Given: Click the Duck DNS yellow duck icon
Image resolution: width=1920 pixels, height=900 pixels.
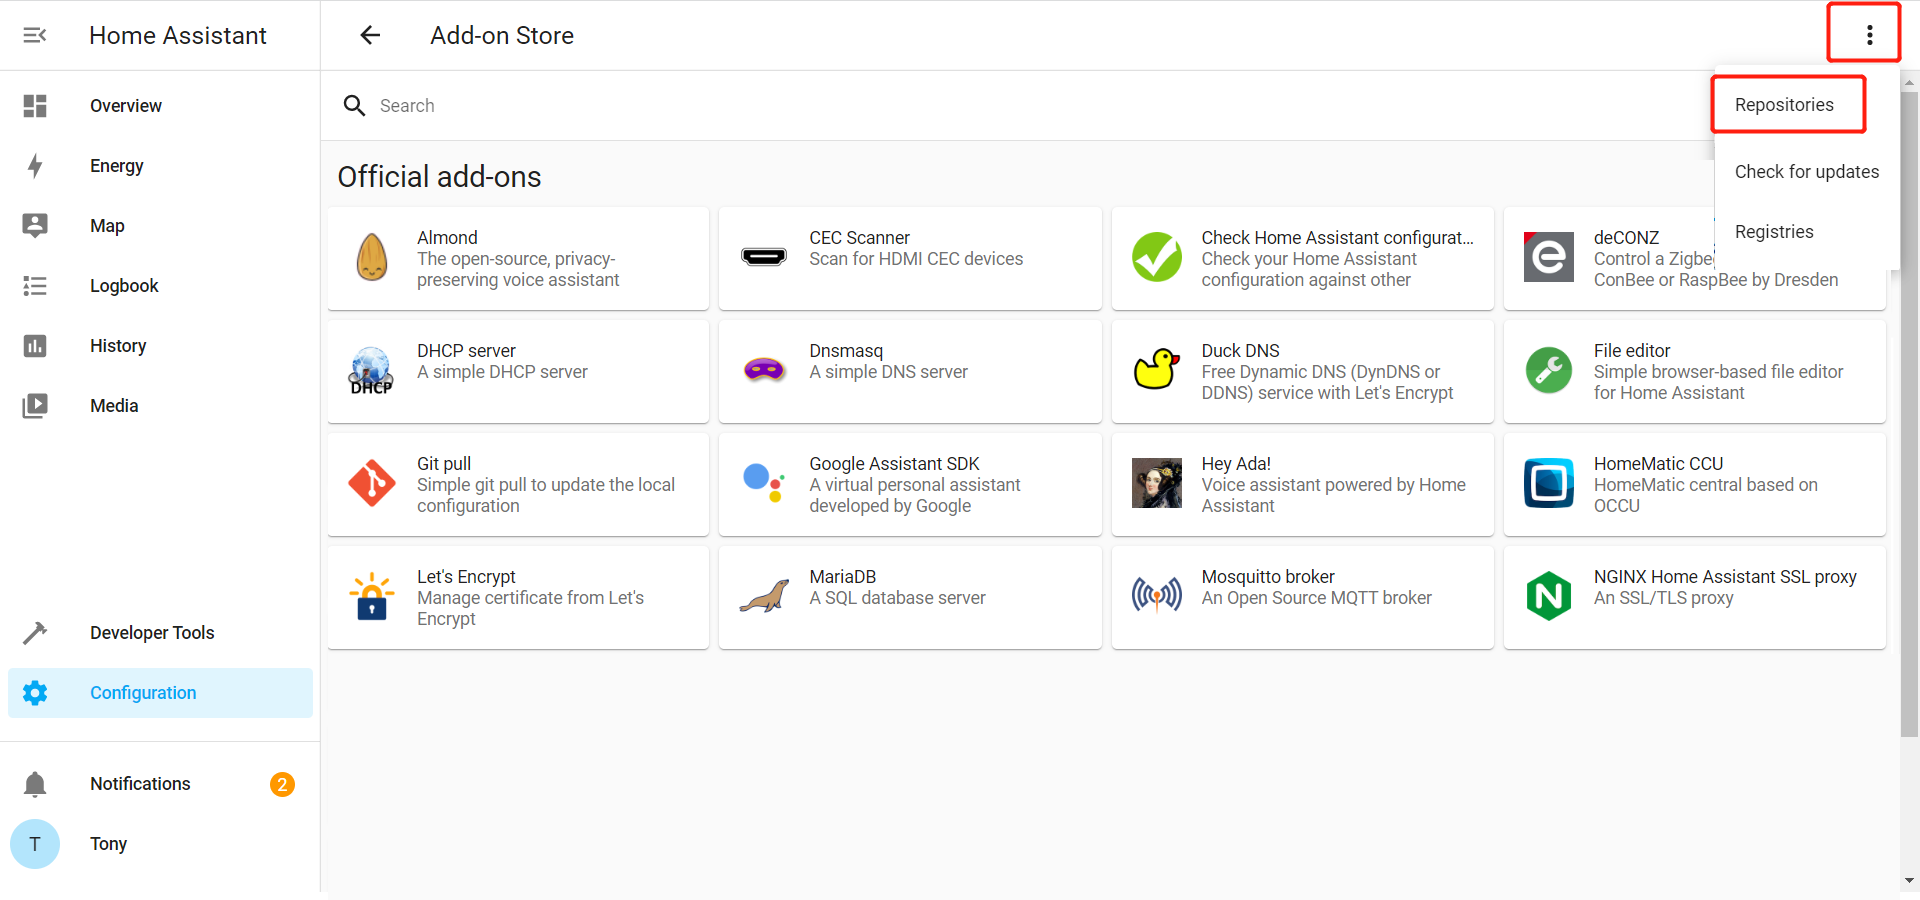Looking at the screenshot, I should pyautogui.click(x=1157, y=369).
